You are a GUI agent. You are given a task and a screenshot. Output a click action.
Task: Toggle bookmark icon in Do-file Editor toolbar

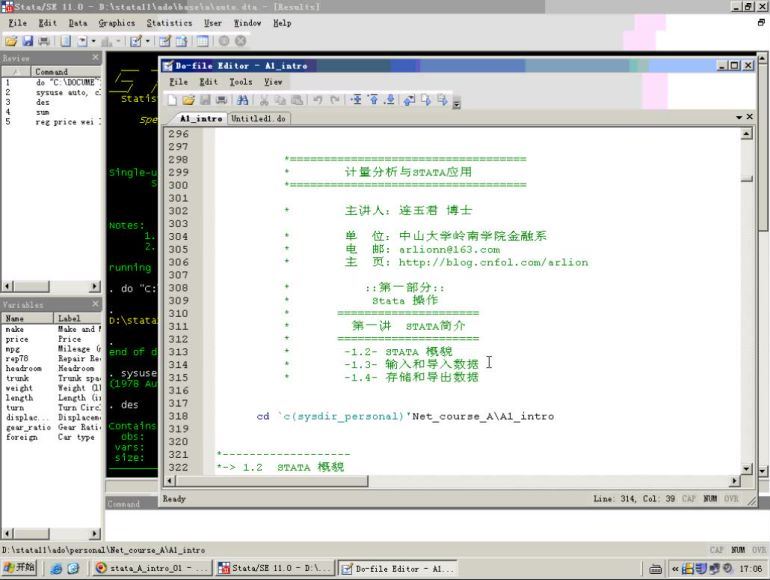pos(356,100)
